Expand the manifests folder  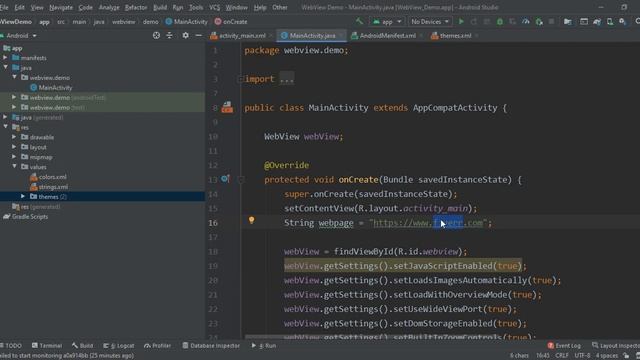tap(5, 58)
